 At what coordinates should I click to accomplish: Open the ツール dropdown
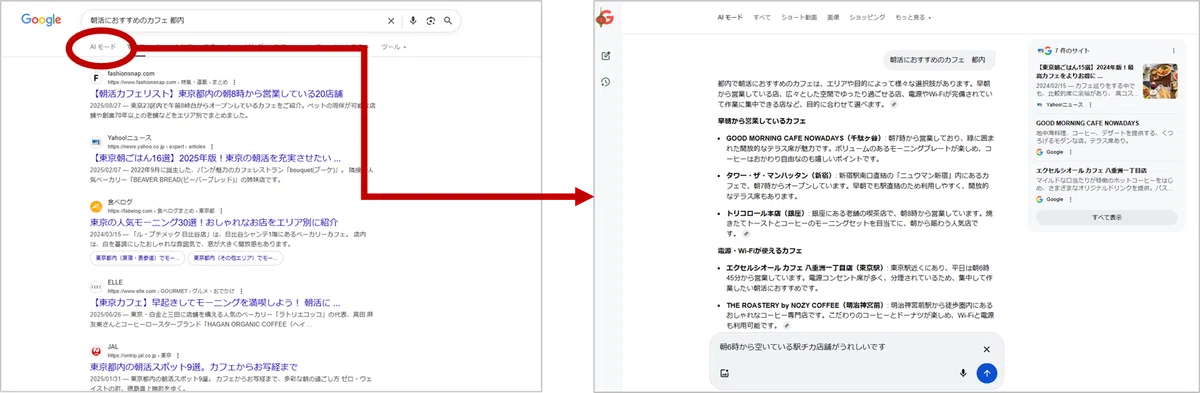pyautogui.click(x=394, y=47)
